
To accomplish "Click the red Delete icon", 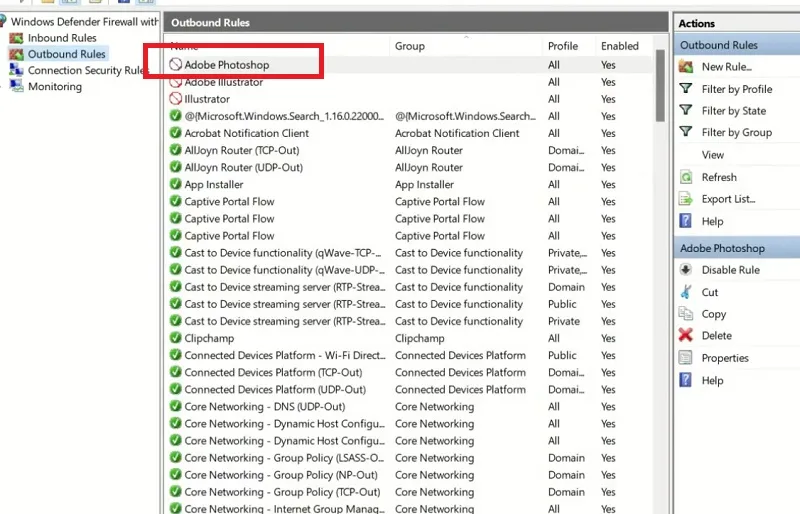I will pos(686,335).
